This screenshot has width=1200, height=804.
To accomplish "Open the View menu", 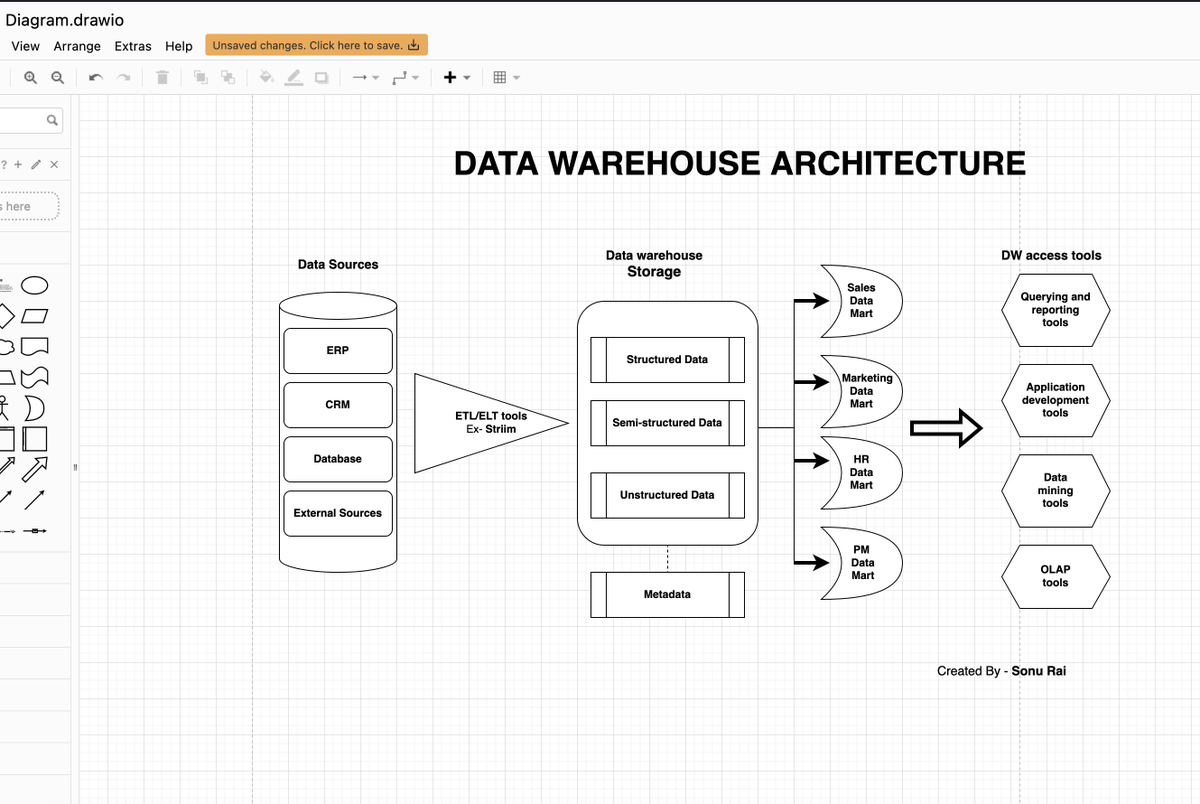I will (25, 46).
